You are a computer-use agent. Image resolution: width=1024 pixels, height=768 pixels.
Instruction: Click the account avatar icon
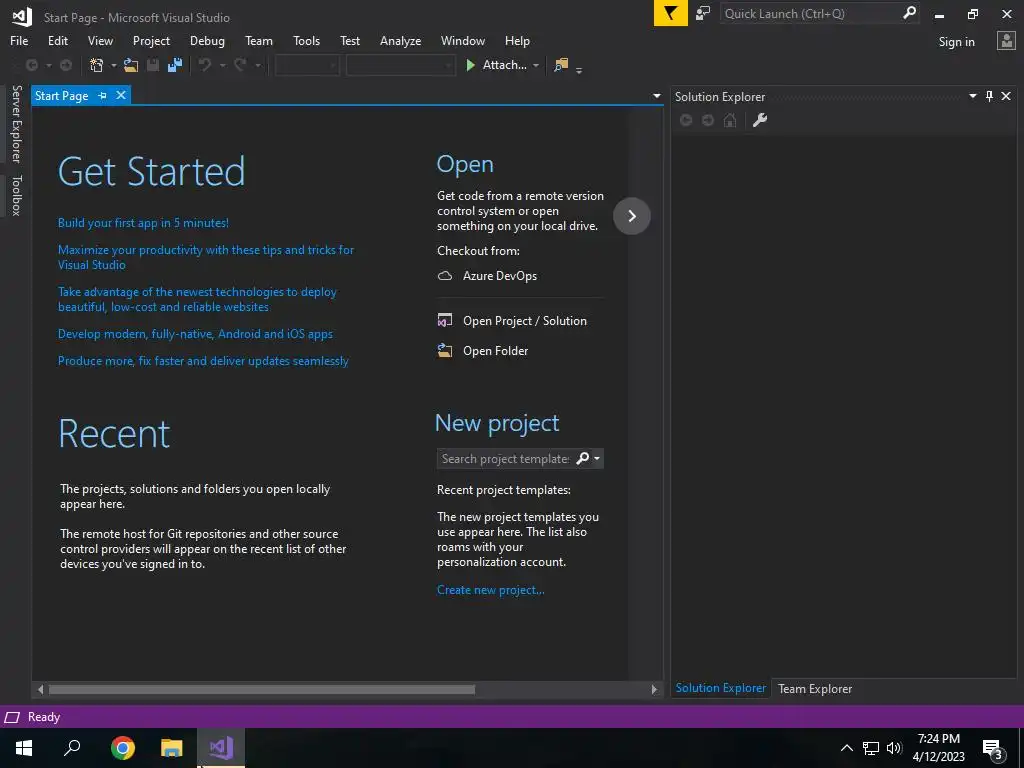[1006, 41]
